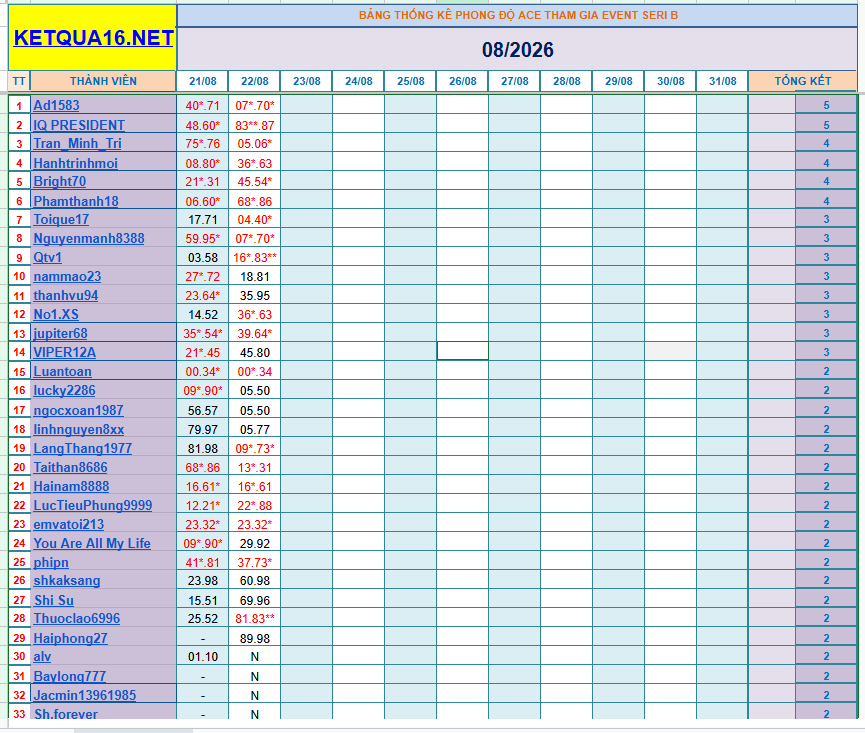Open member link IQ PRESIDENT
This screenshot has width=865, height=733.
[x=79, y=125]
